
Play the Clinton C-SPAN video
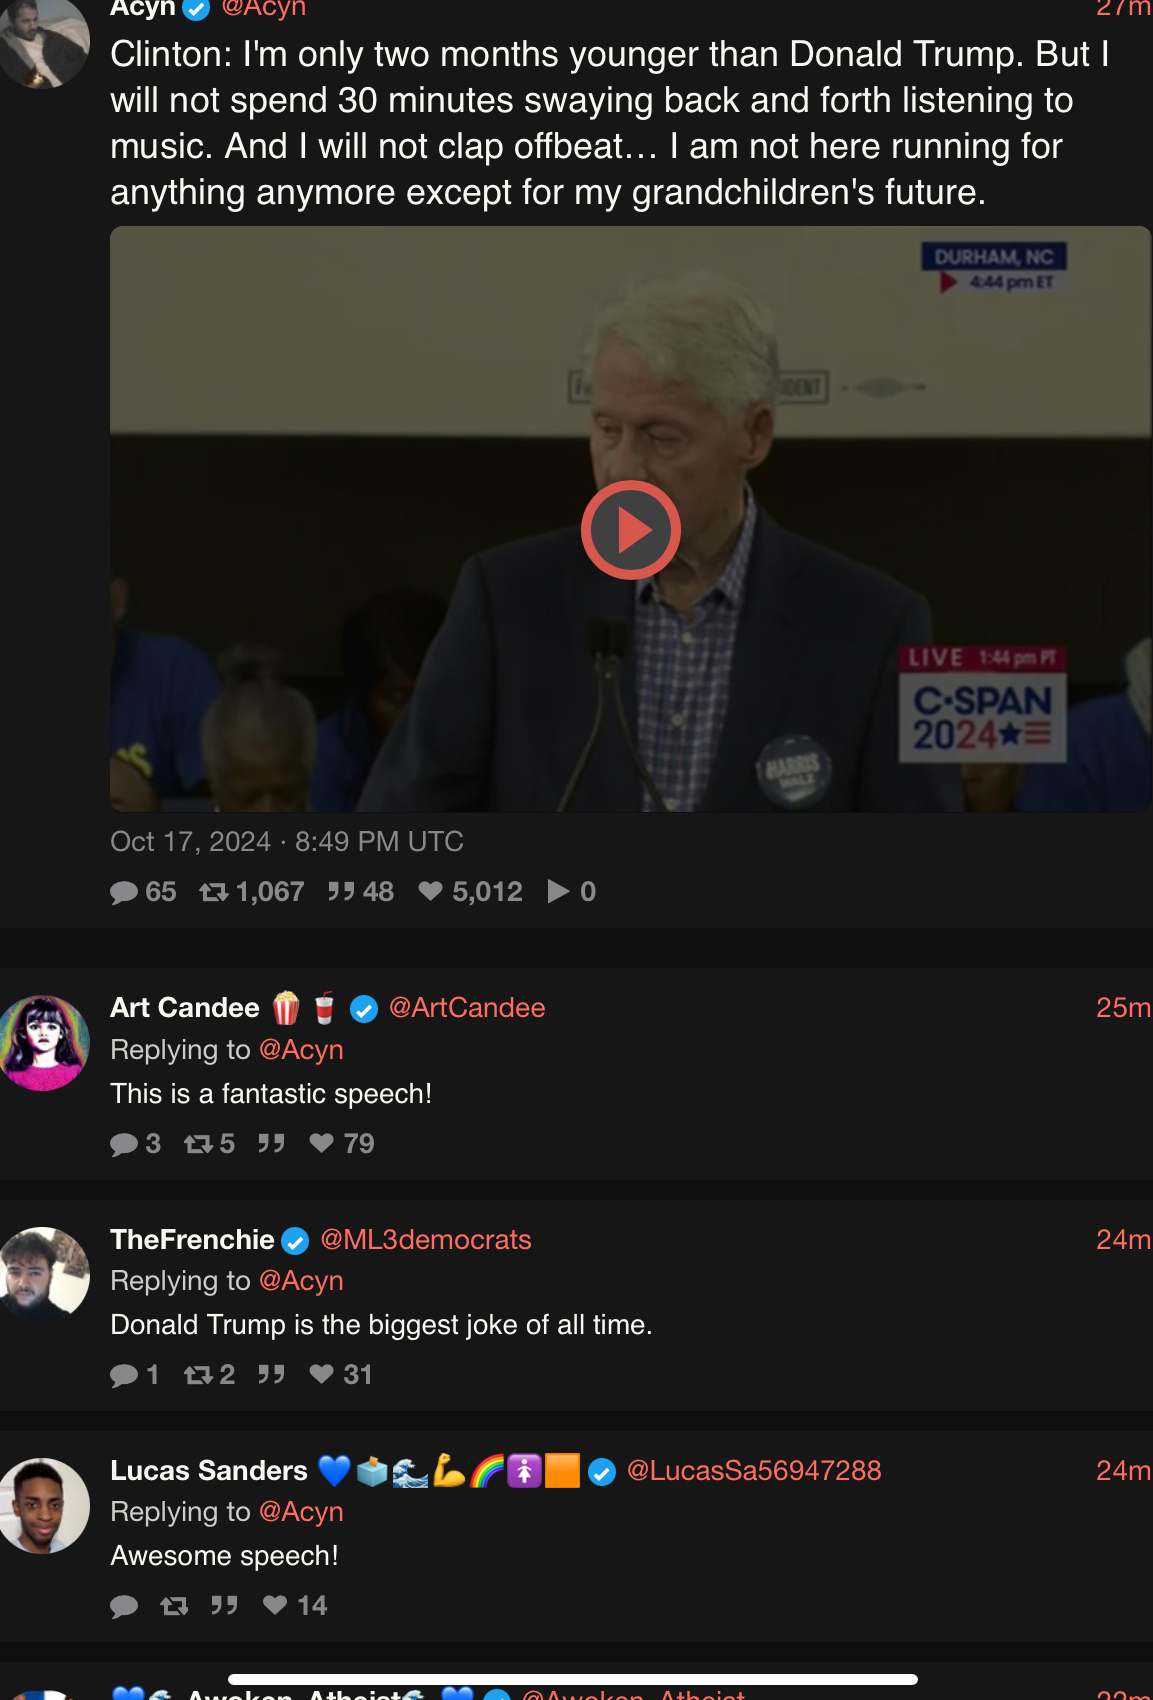pos(631,530)
